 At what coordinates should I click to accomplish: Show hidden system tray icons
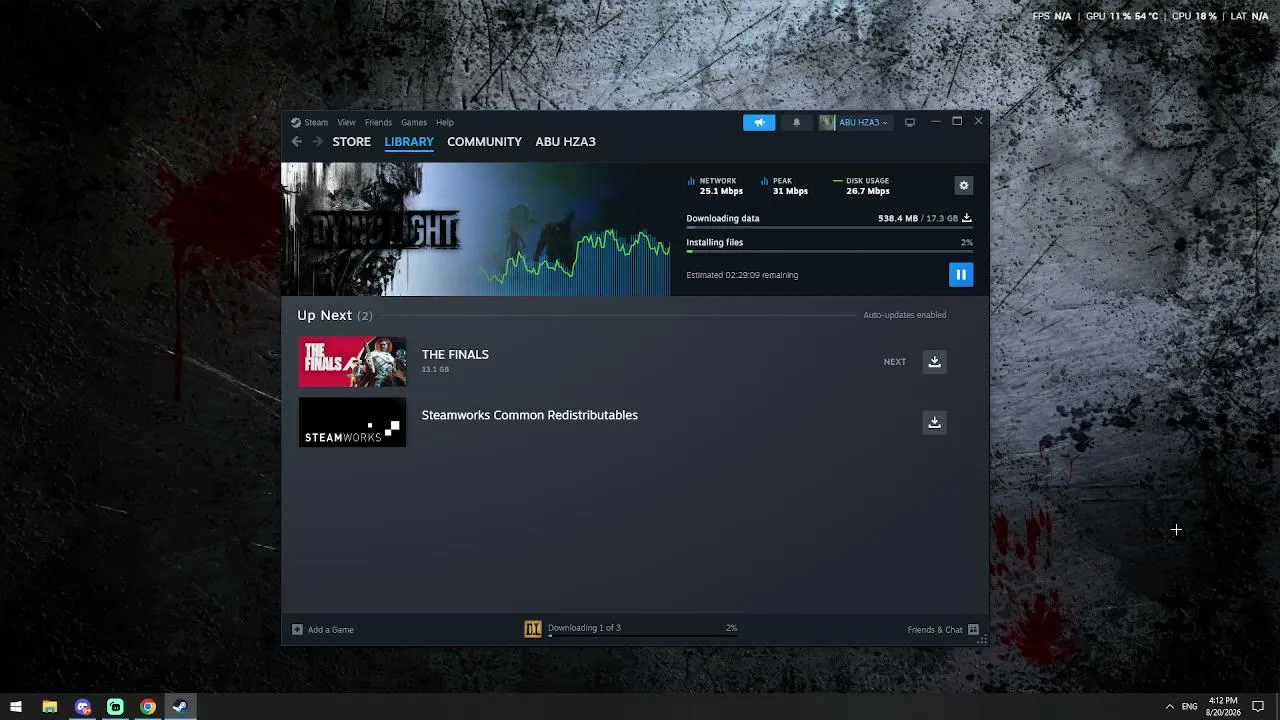(1169, 707)
